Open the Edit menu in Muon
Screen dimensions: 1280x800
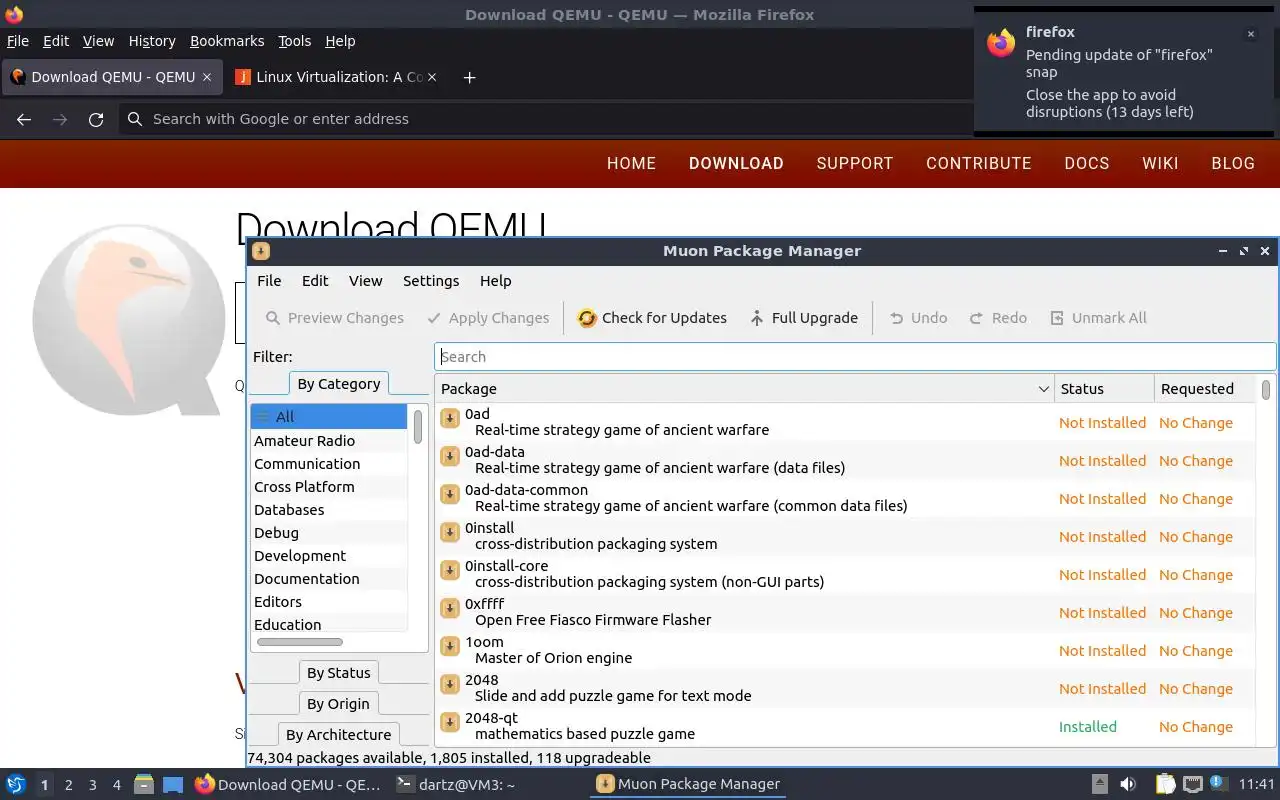click(315, 281)
